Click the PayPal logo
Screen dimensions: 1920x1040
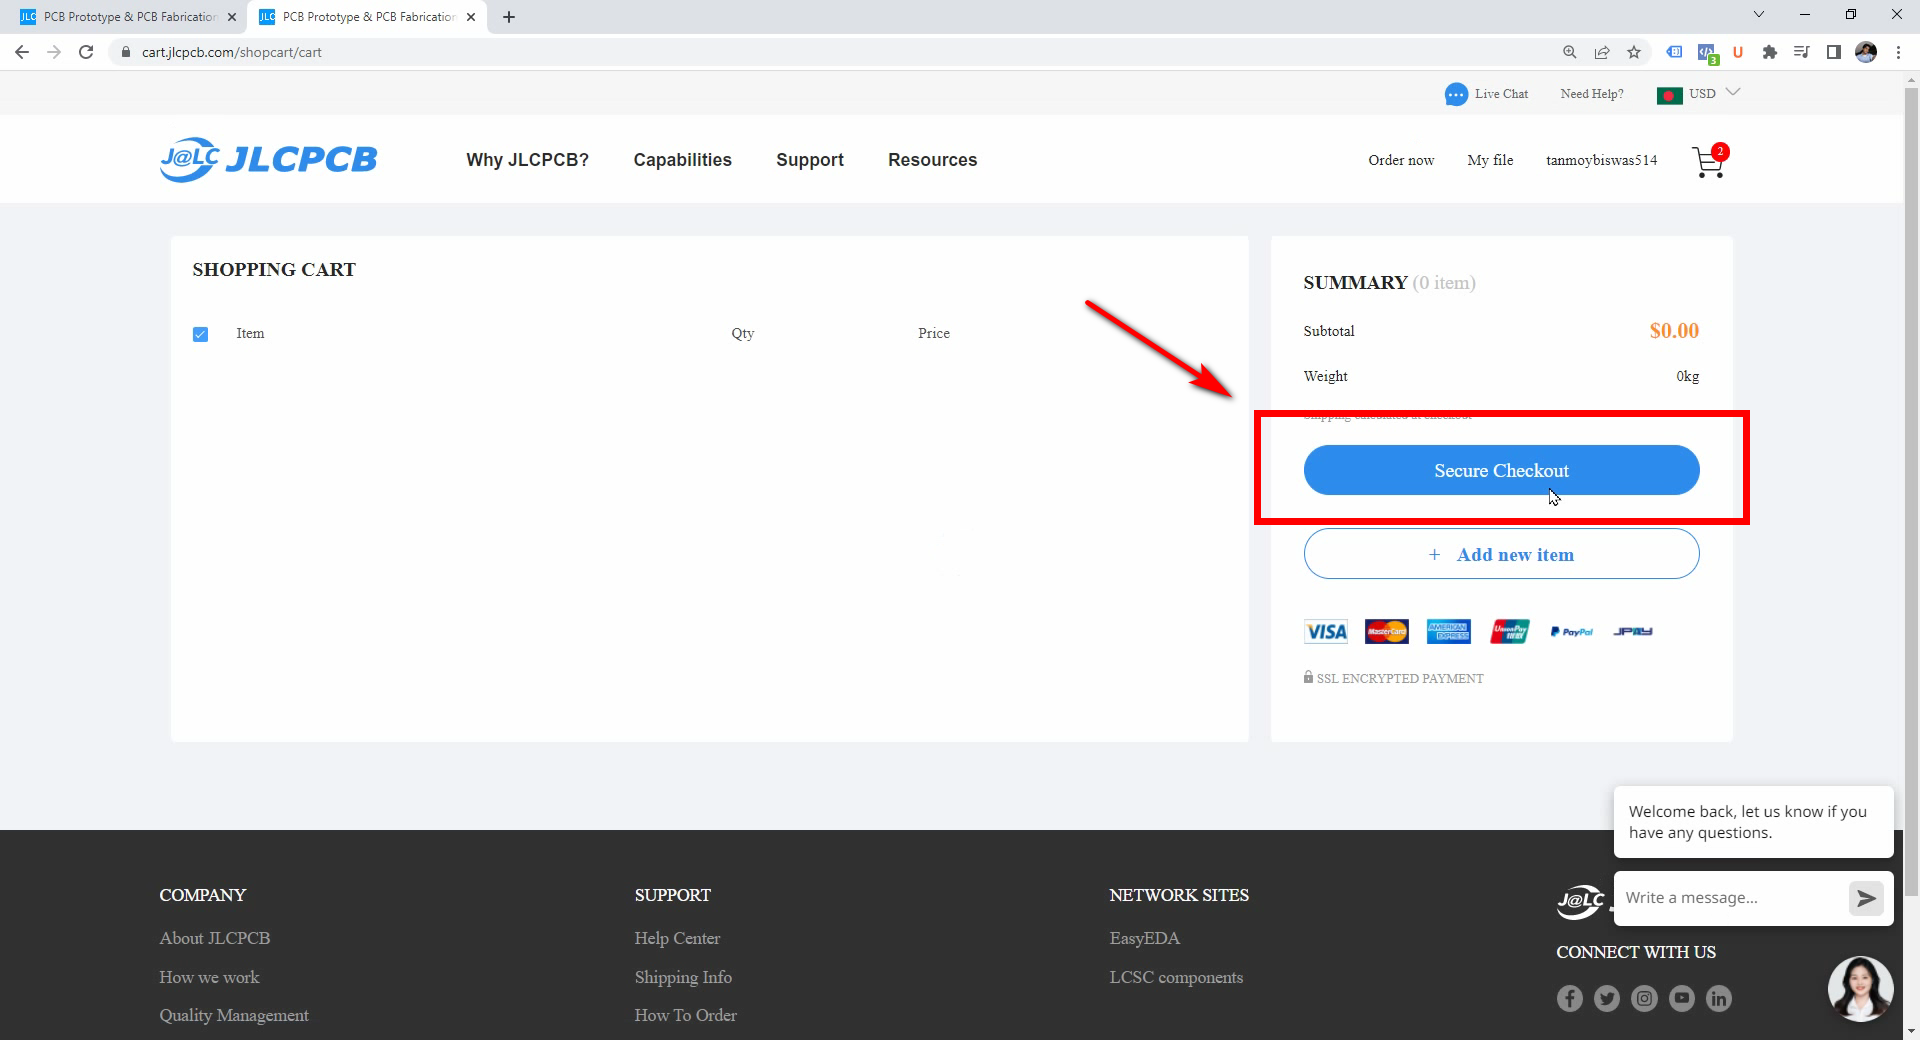1571,631
